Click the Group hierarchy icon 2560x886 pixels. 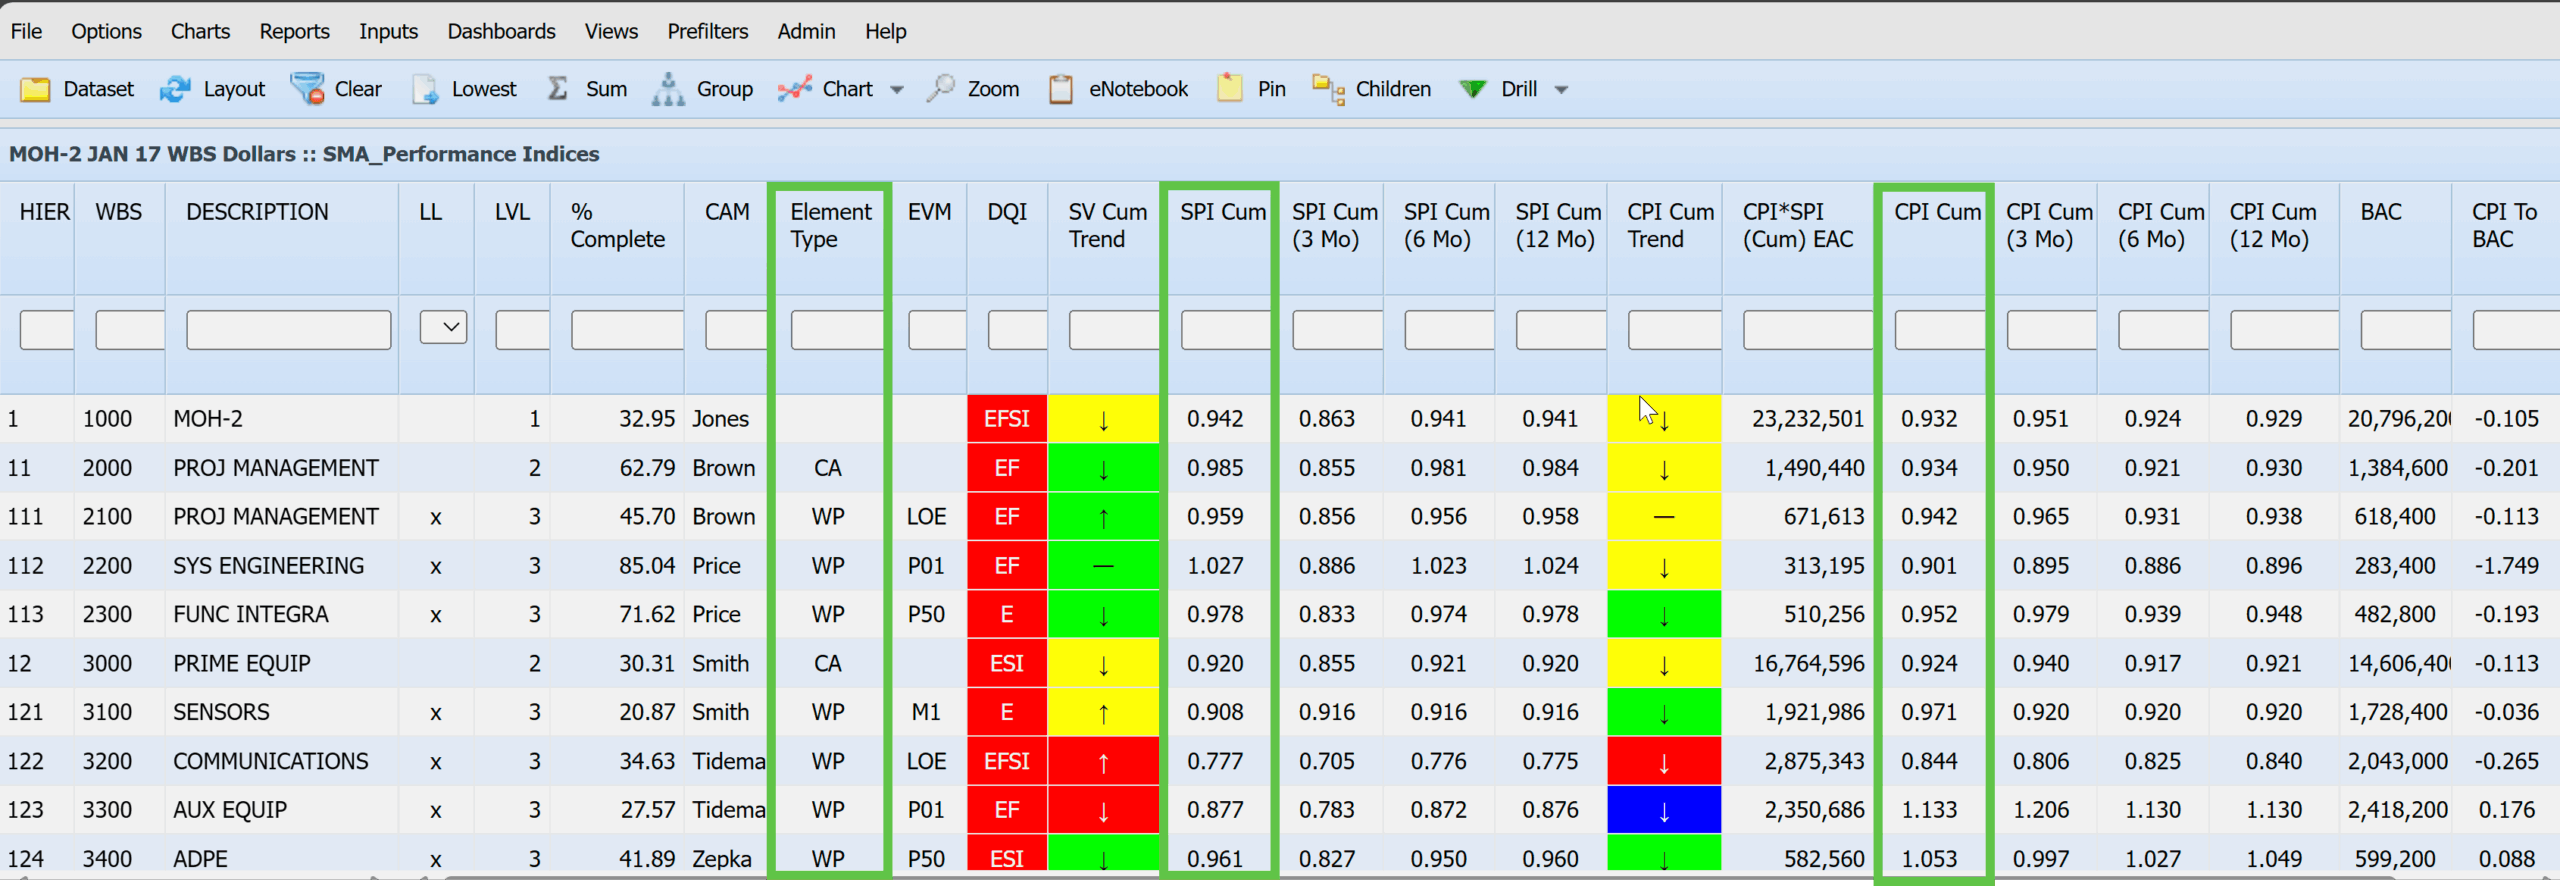(x=668, y=89)
